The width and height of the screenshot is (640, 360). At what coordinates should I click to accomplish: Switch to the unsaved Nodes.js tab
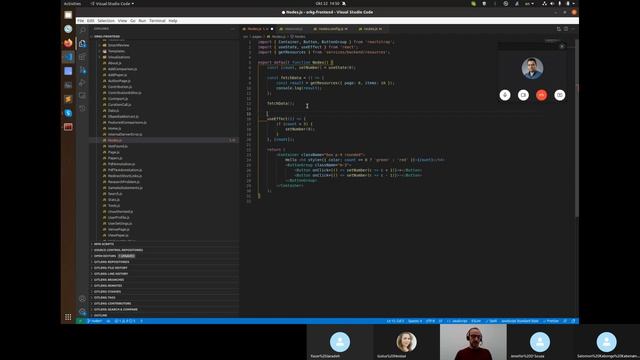[x=258, y=29]
